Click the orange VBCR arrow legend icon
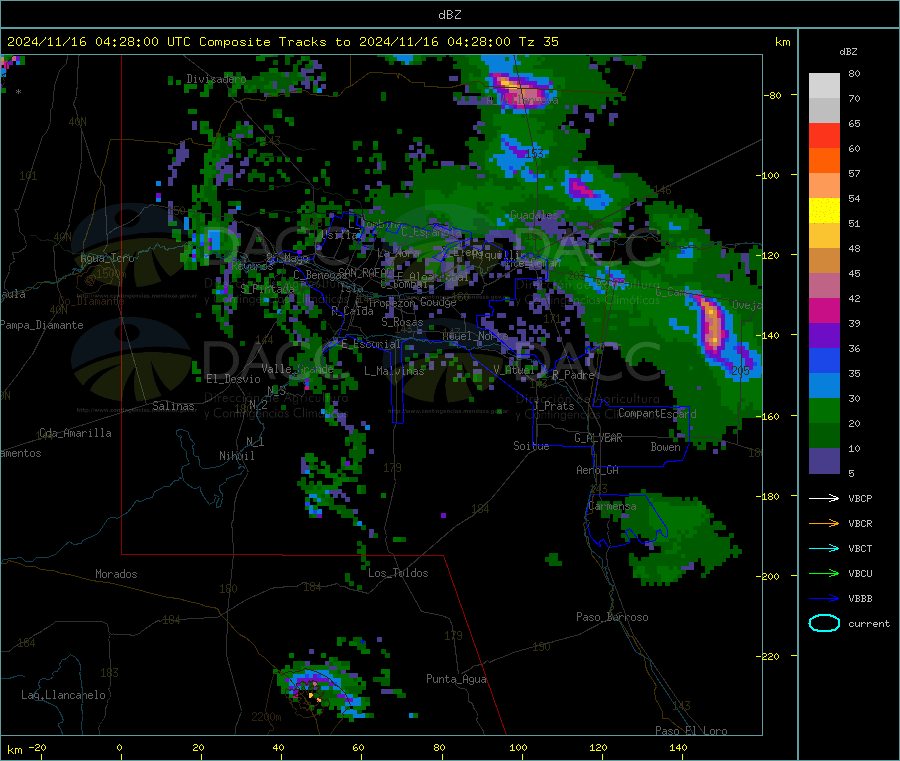Image resolution: width=900 pixels, height=761 pixels. coord(824,523)
